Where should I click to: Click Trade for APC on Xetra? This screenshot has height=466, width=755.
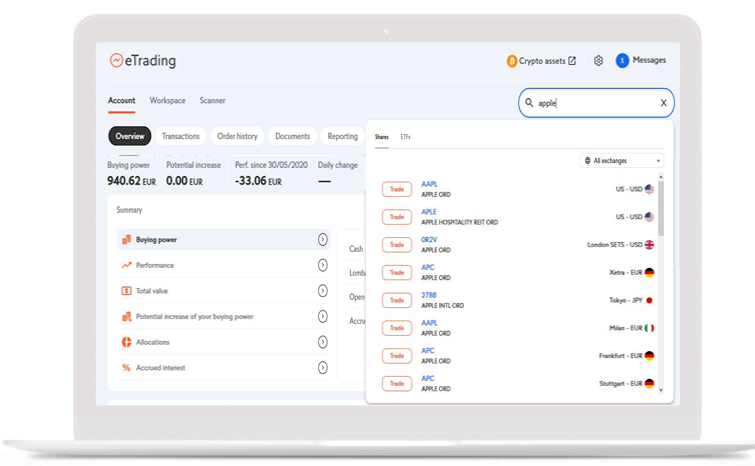click(397, 272)
